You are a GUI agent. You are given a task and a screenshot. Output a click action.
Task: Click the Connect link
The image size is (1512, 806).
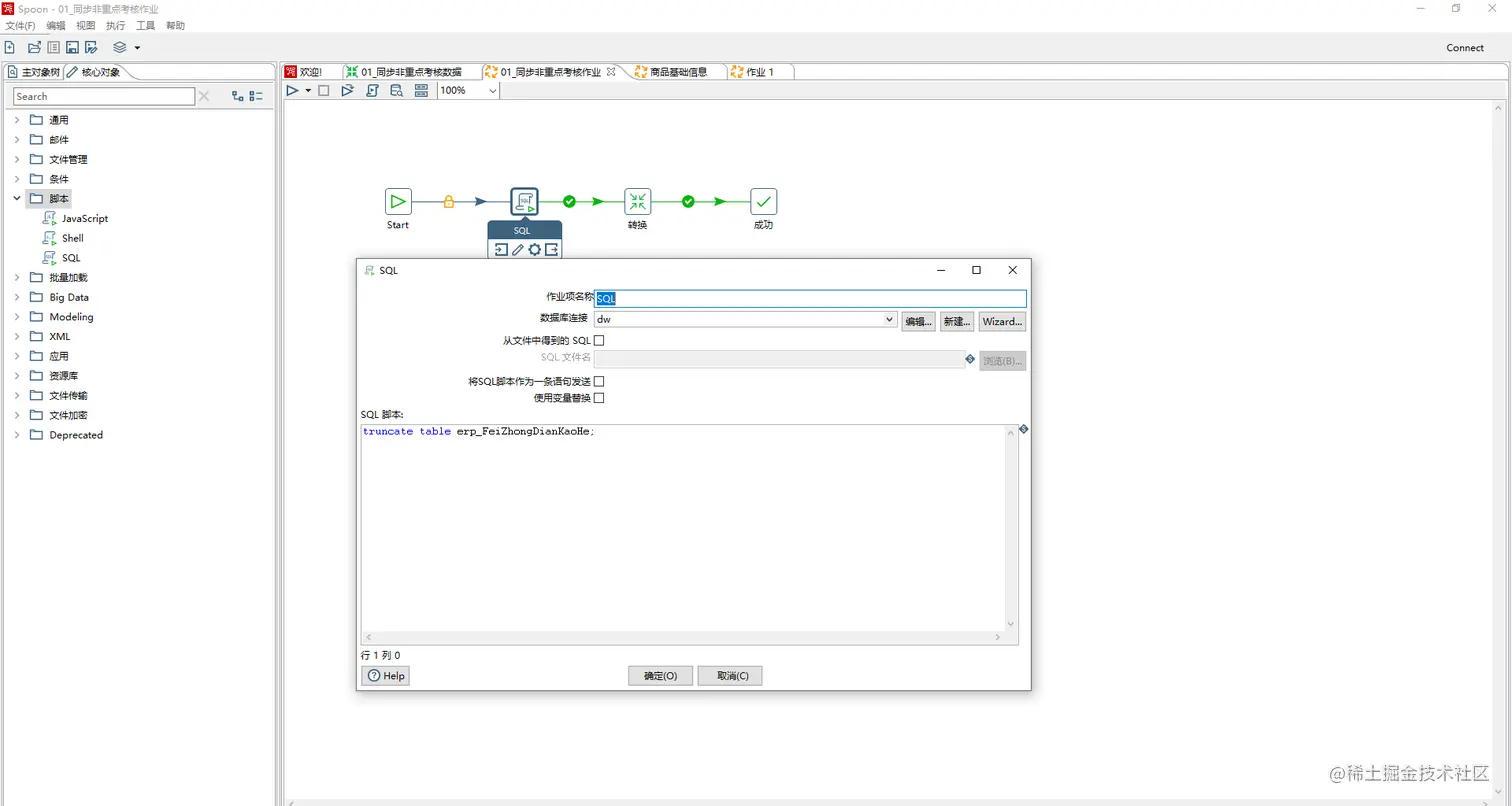[1465, 48]
